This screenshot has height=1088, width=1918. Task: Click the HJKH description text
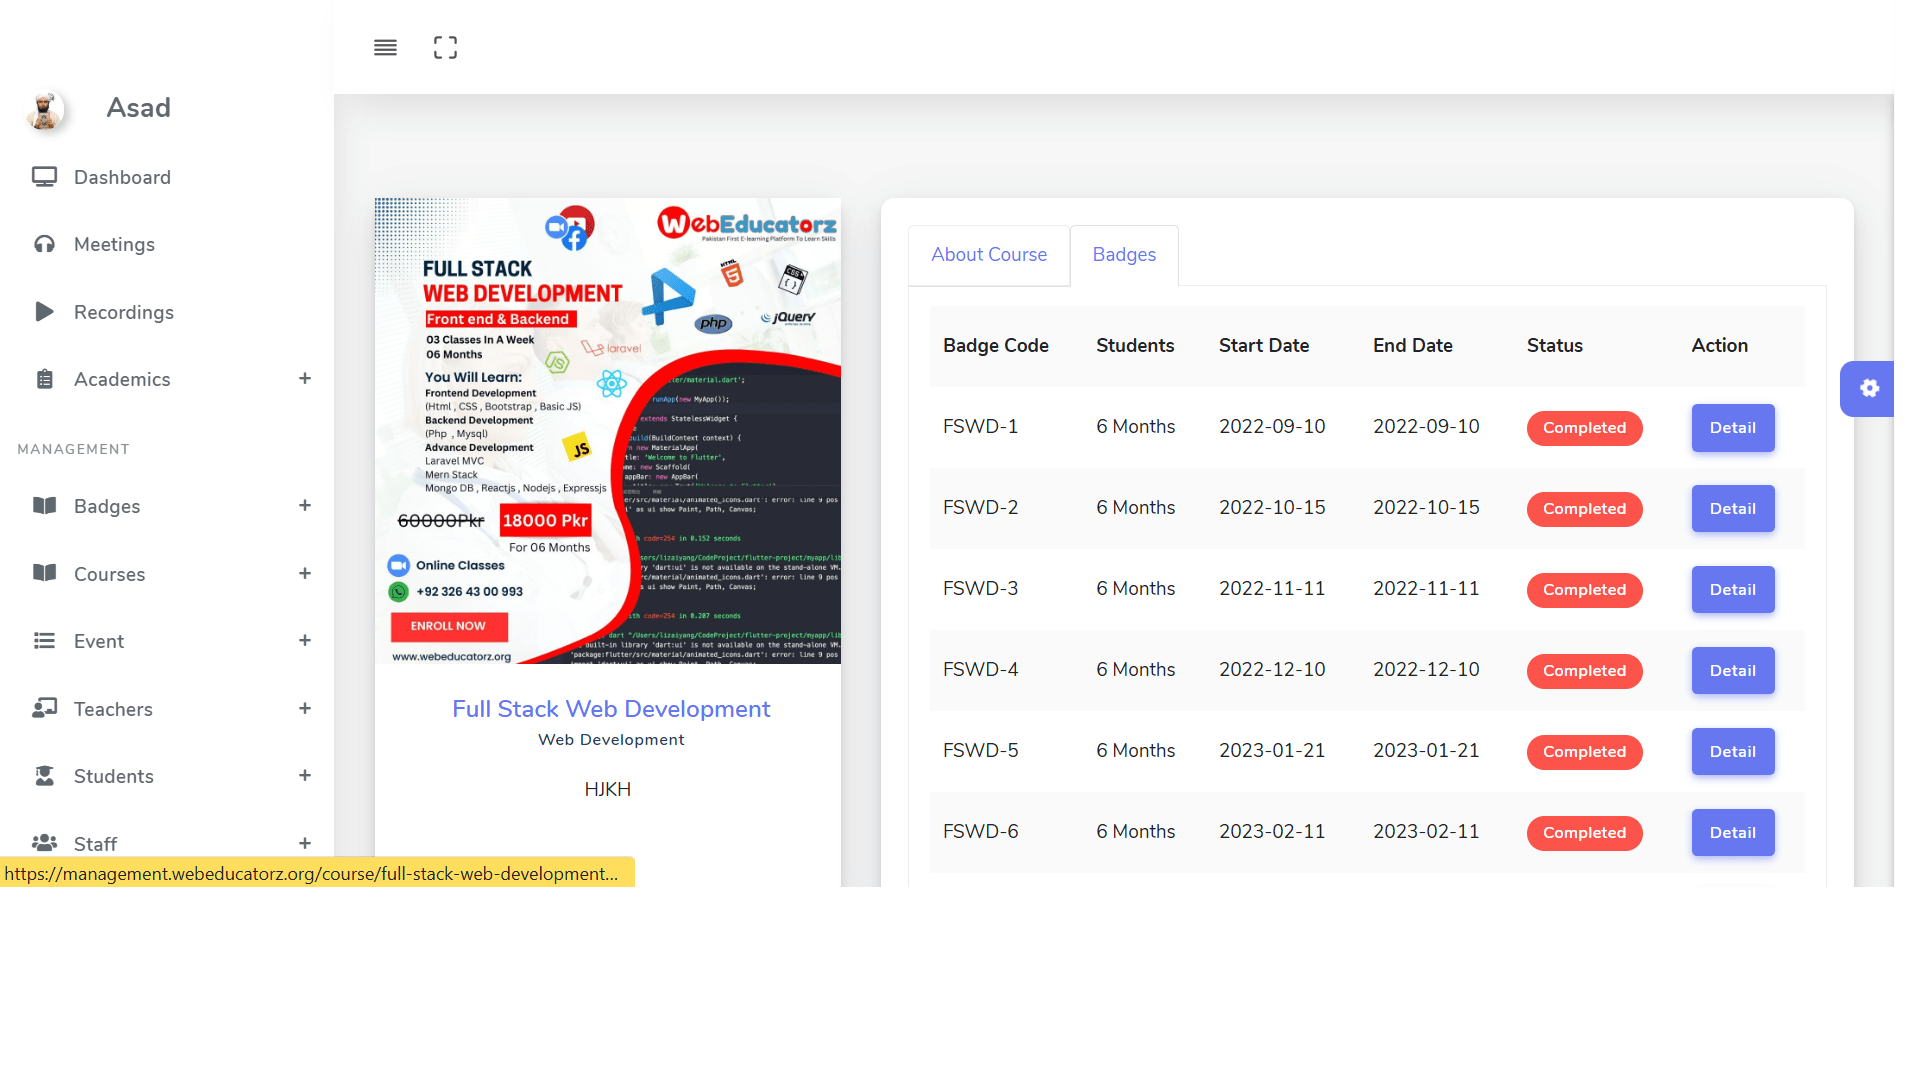[608, 790]
